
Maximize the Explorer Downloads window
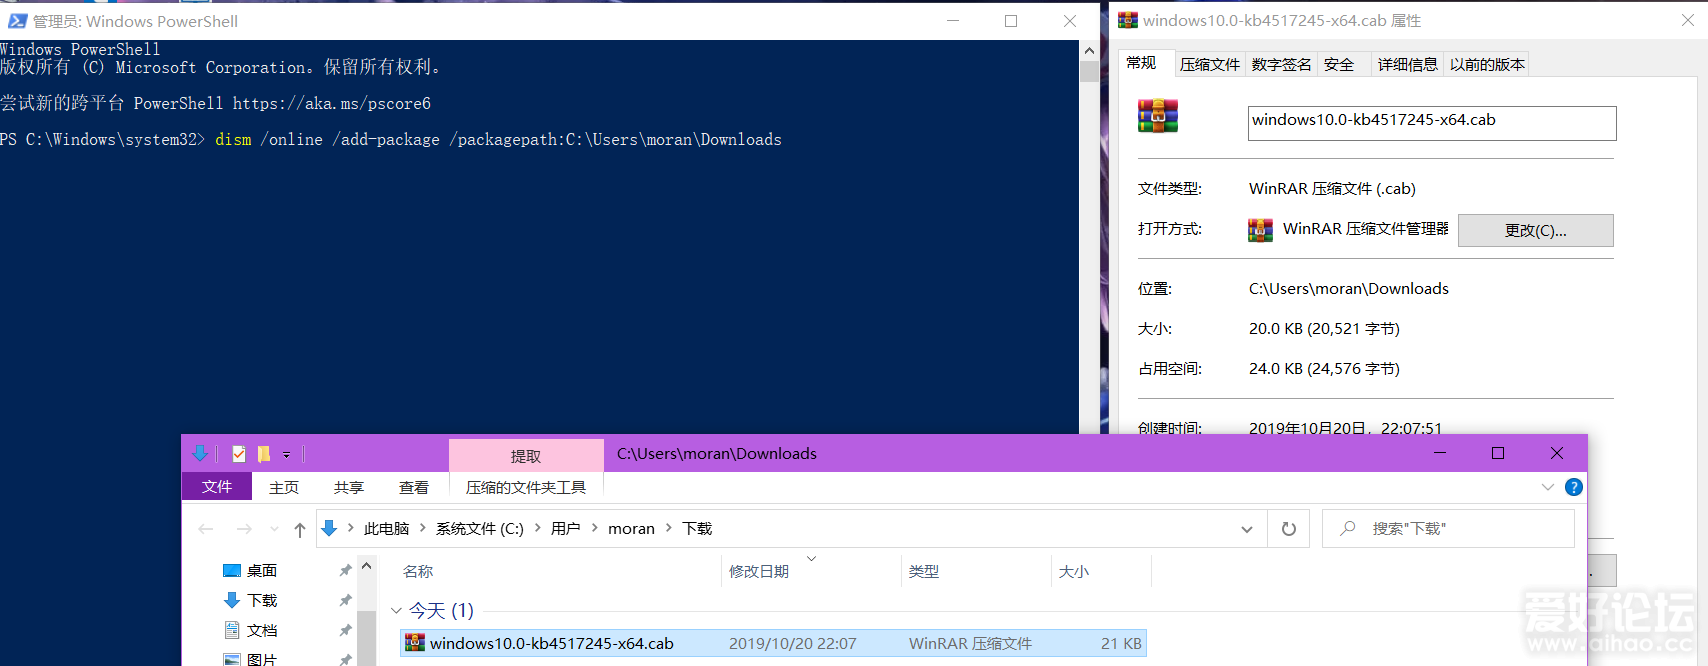(1498, 453)
